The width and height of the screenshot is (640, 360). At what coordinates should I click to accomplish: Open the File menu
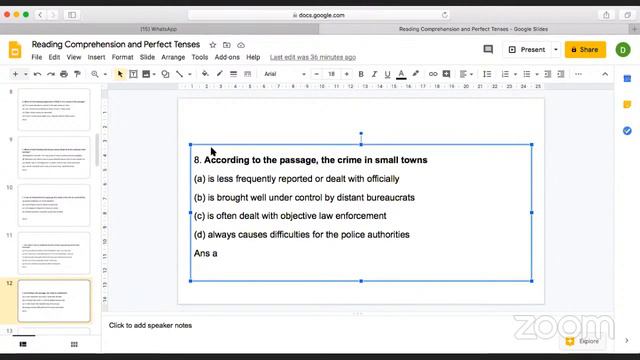tap(37, 57)
